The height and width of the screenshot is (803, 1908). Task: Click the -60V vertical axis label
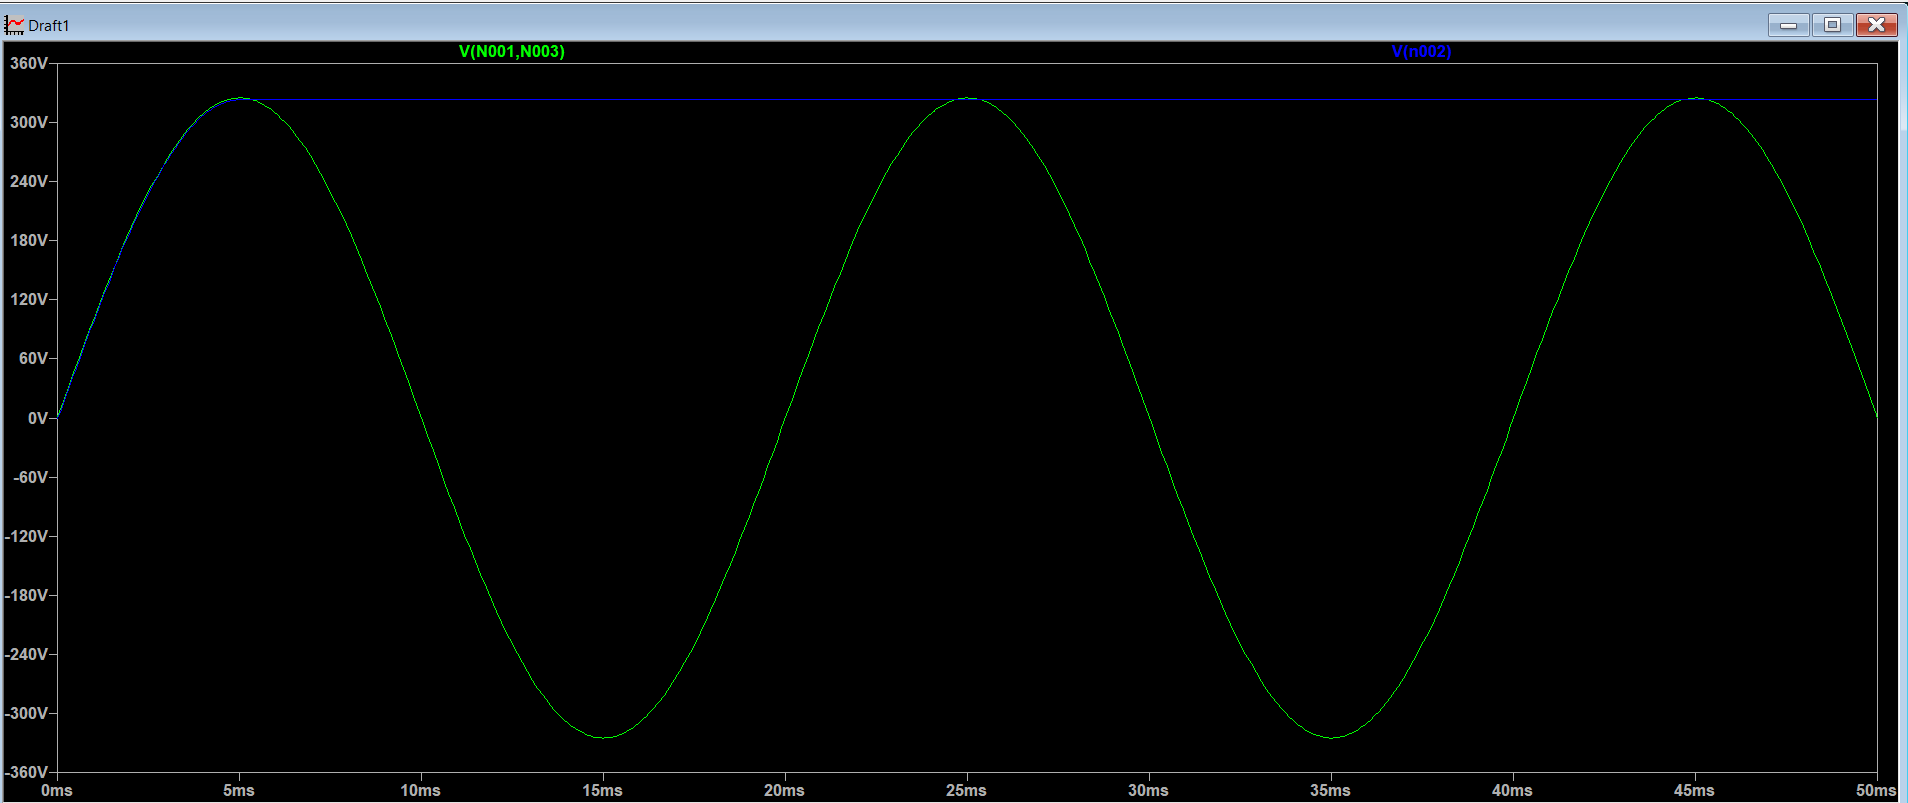click(30, 477)
